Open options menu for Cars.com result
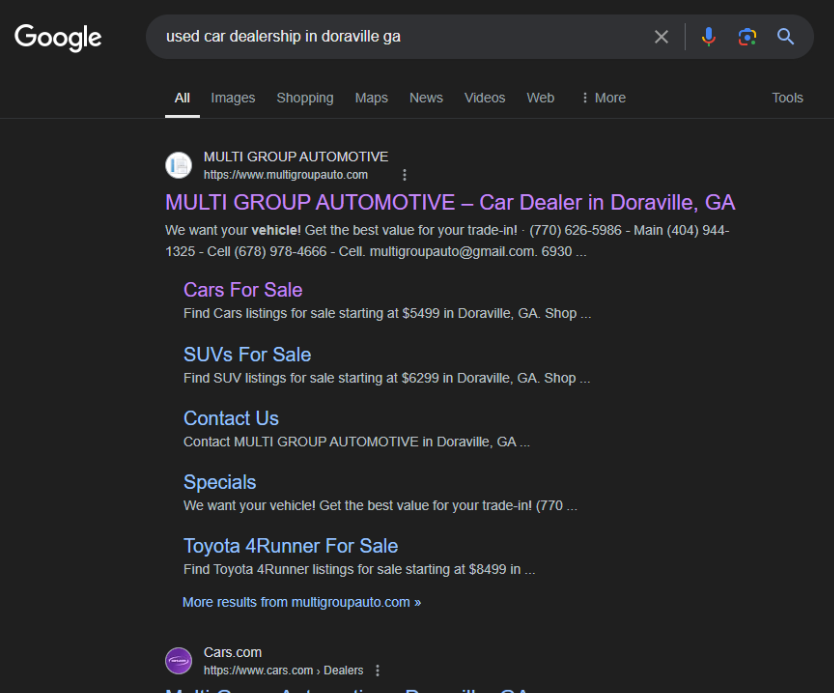 click(x=378, y=671)
